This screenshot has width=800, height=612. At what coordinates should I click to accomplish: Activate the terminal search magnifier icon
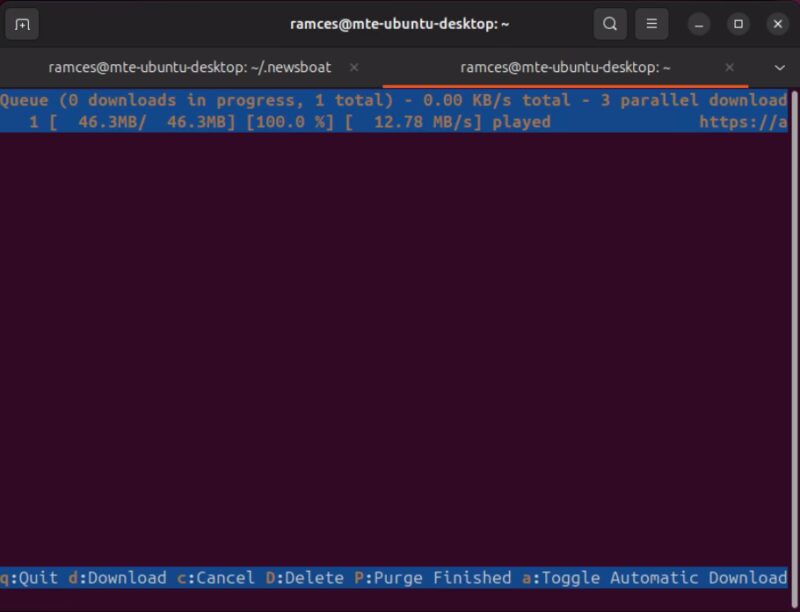pyautogui.click(x=609, y=23)
